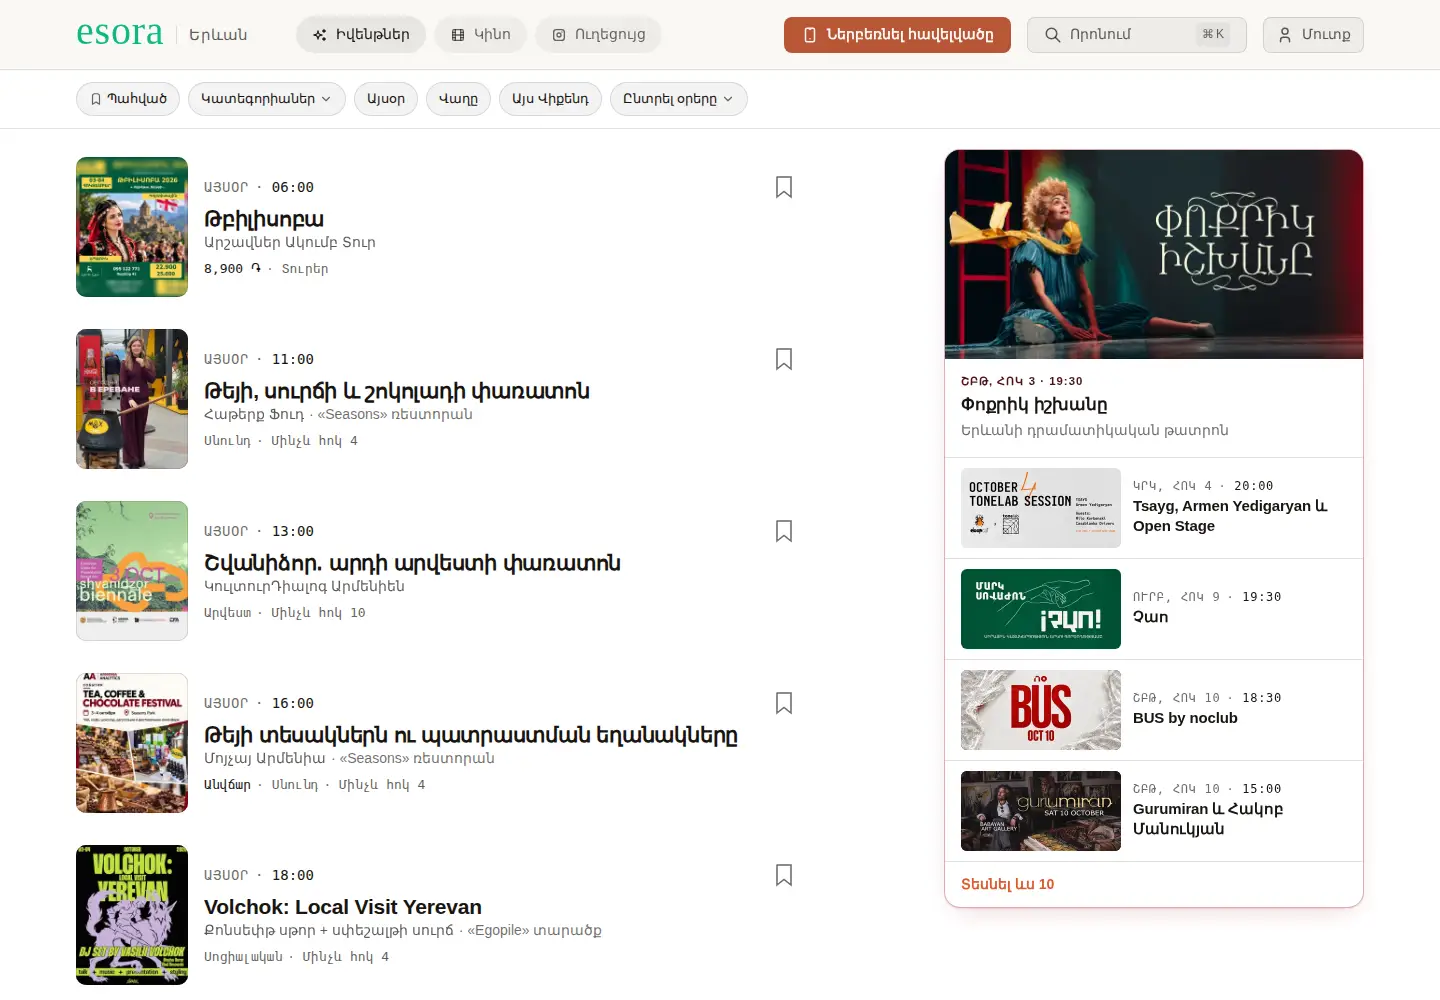The height and width of the screenshot is (1000, 1440).
Task: Open the BUS by noclub event title
Action: click(1185, 718)
